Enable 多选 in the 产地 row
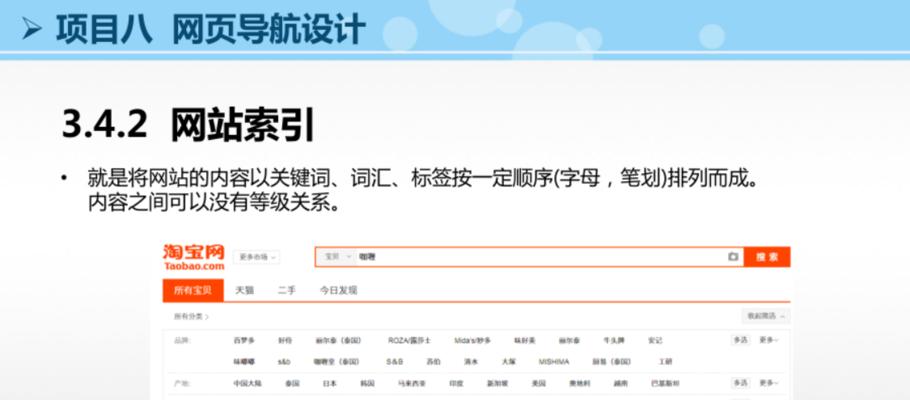 (x=740, y=383)
